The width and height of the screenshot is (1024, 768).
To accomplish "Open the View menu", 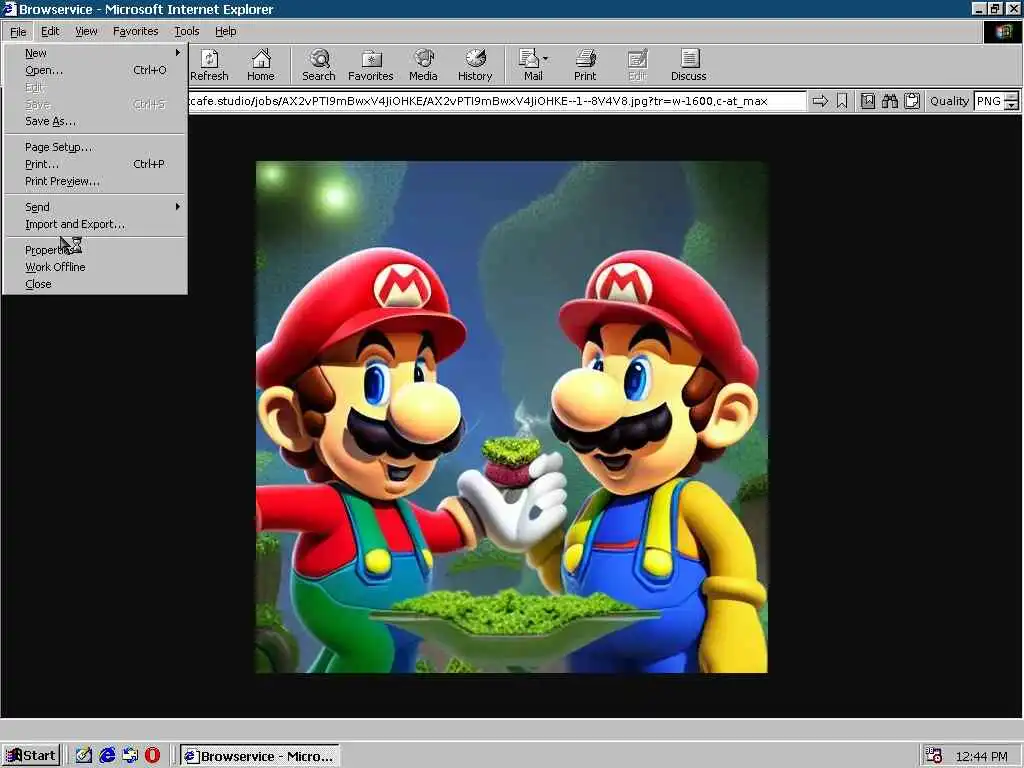I will (x=86, y=31).
